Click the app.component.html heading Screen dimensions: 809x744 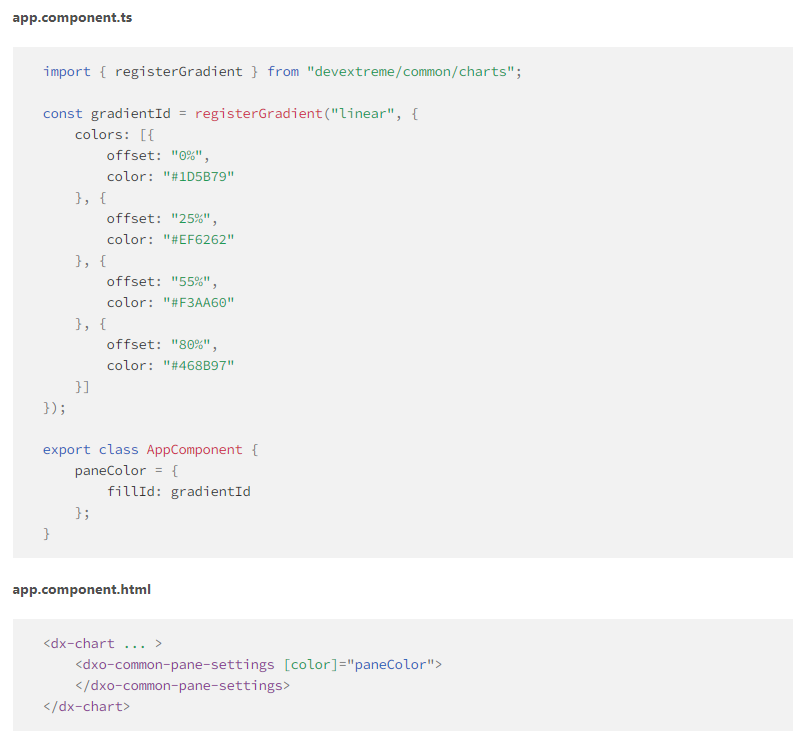tap(82, 589)
